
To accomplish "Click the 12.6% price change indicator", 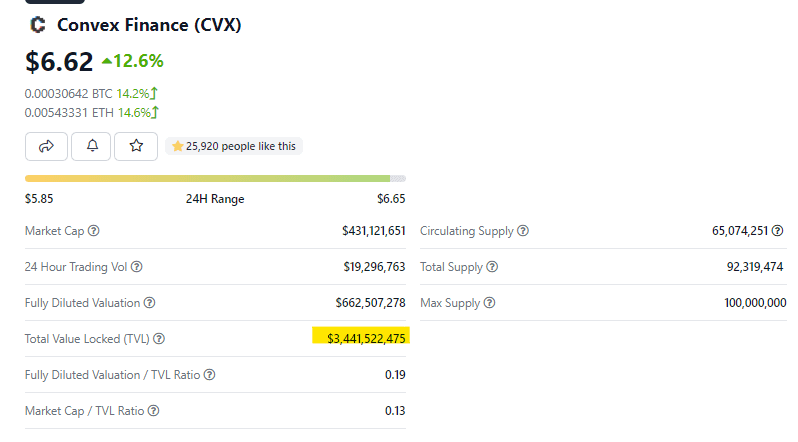I will [133, 61].
